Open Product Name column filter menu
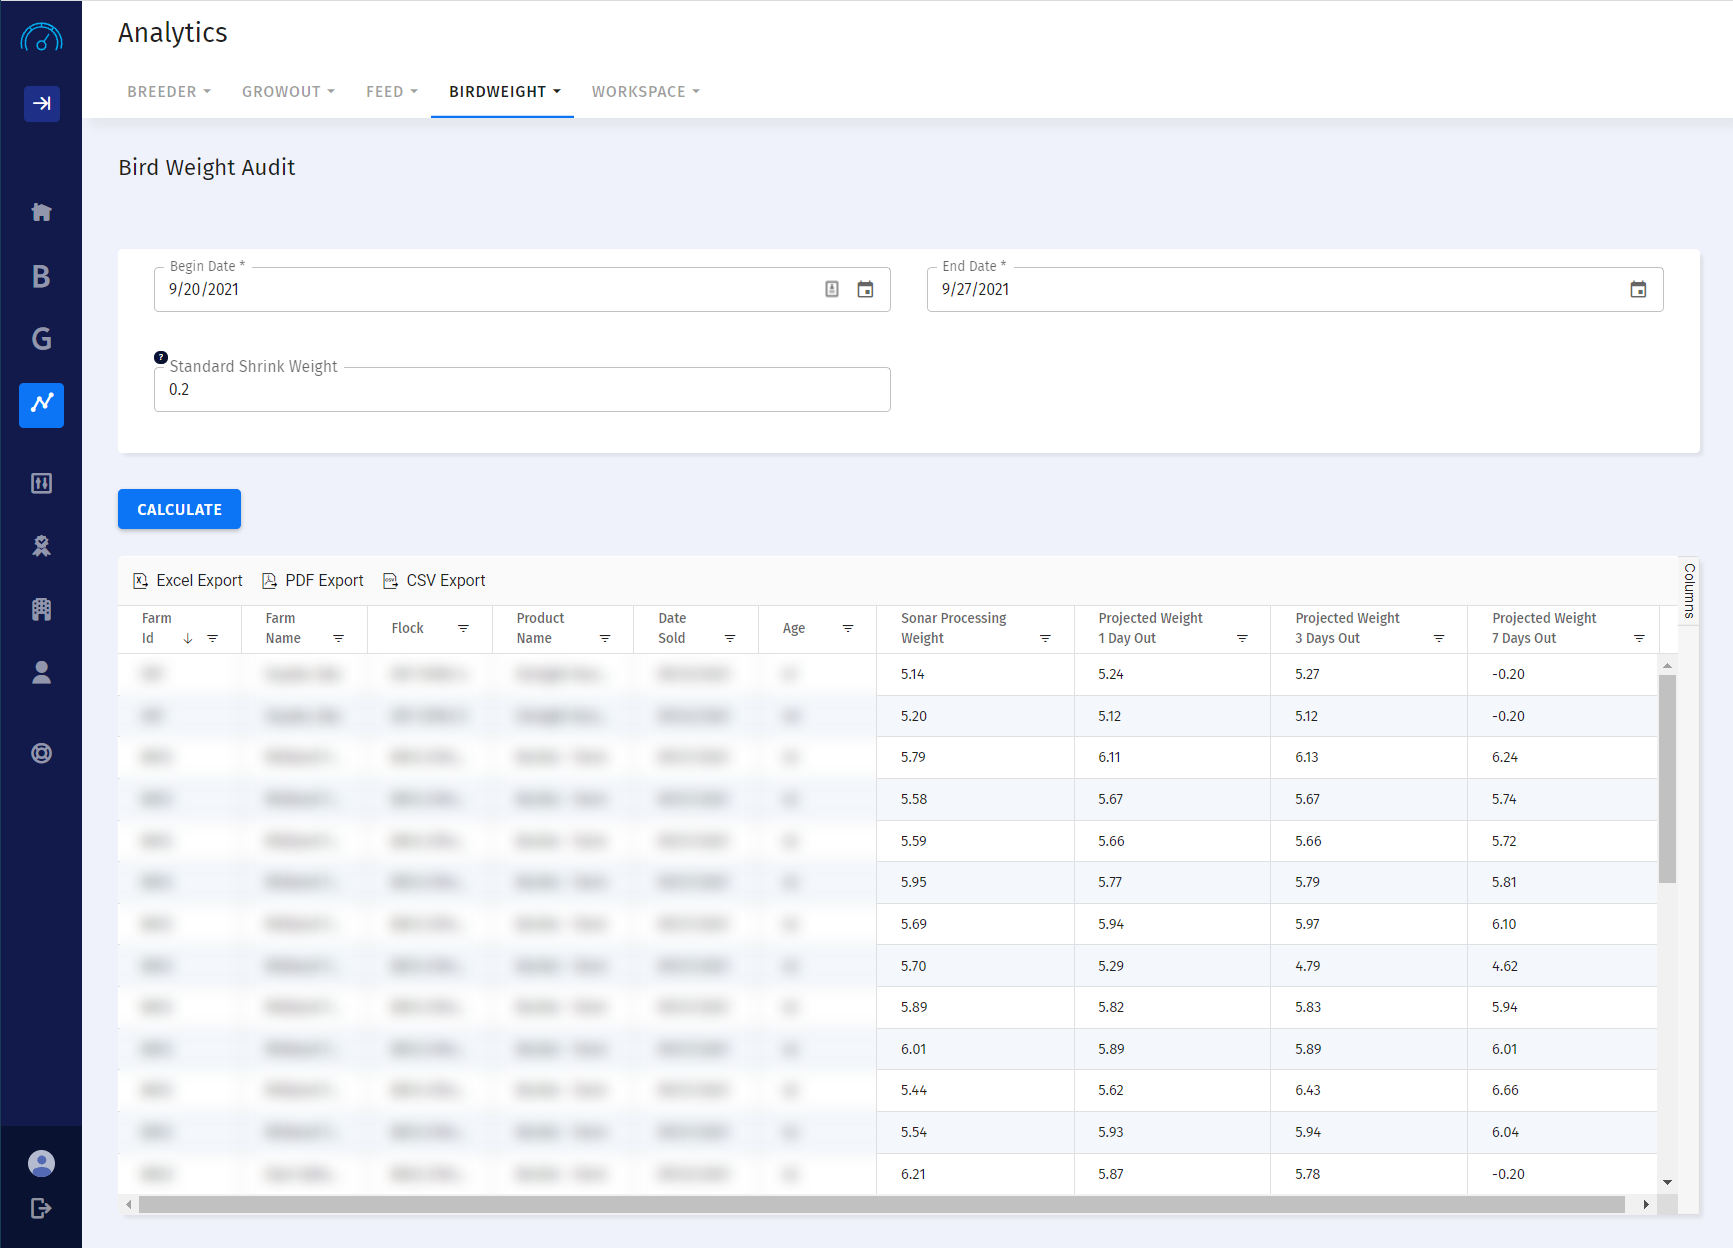The width and height of the screenshot is (1733, 1248). (x=605, y=638)
